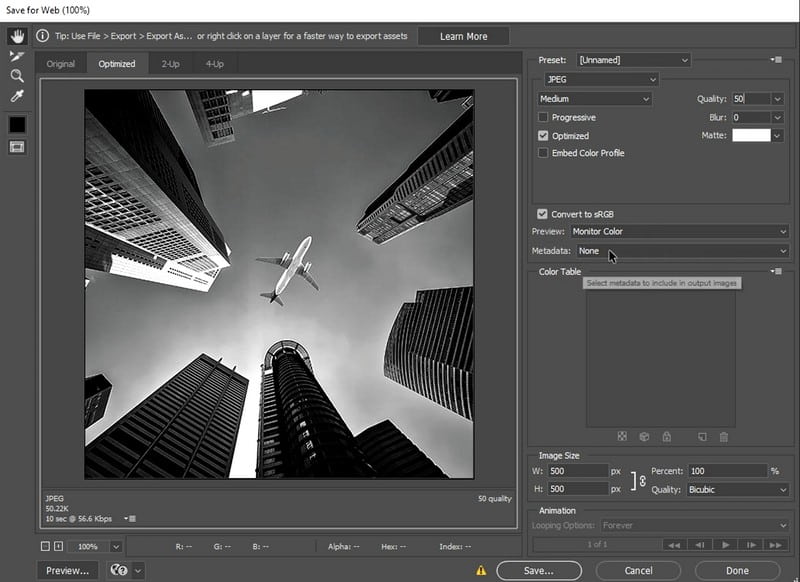Image resolution: width=800 pixels, height=582 pixels.
Task: Click the Save button
Action: click(537, 569)
